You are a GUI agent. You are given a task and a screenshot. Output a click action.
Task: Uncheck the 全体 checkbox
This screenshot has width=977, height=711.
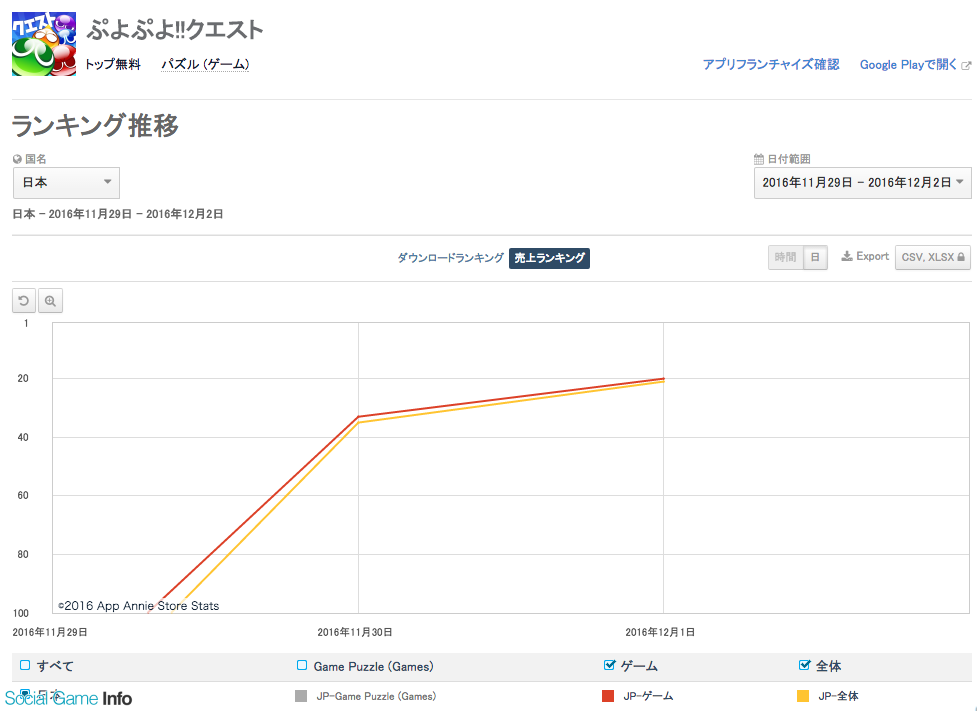pyautogui.click(x=804, y=666)
